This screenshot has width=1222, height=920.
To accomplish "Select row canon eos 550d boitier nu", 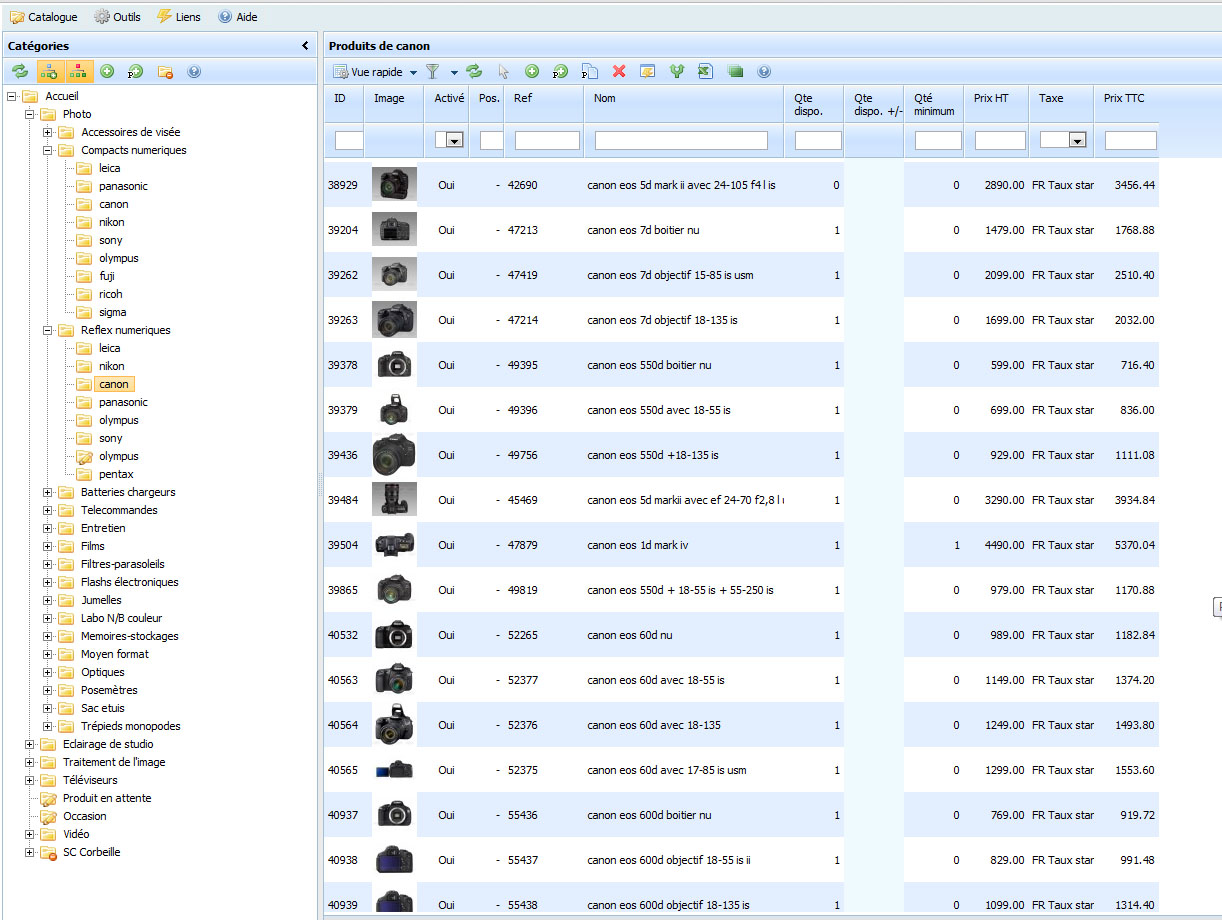I will [741, 365].
